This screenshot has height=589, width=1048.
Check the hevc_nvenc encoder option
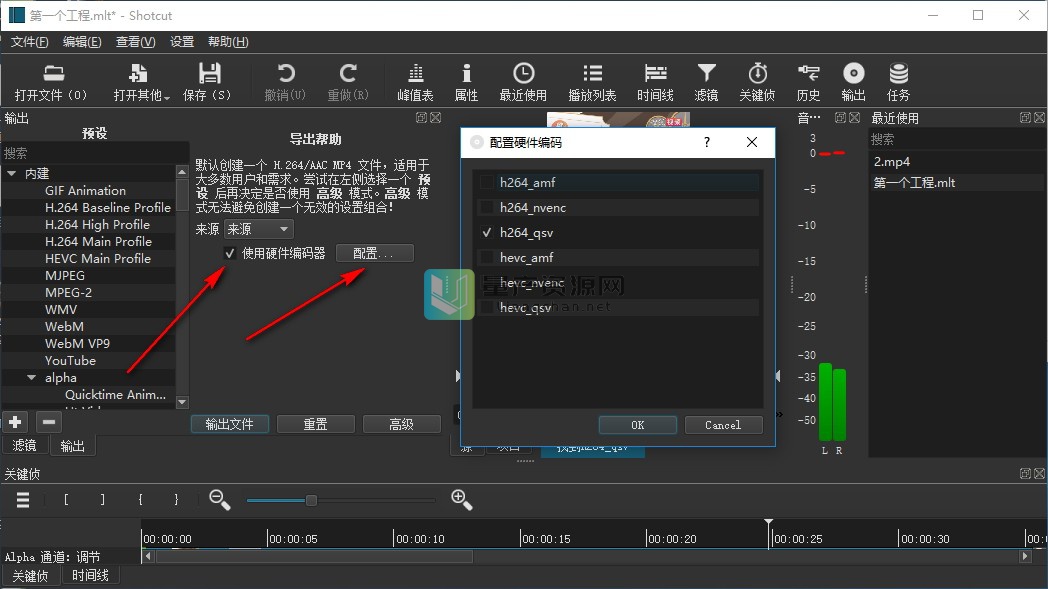pos(487,283)
